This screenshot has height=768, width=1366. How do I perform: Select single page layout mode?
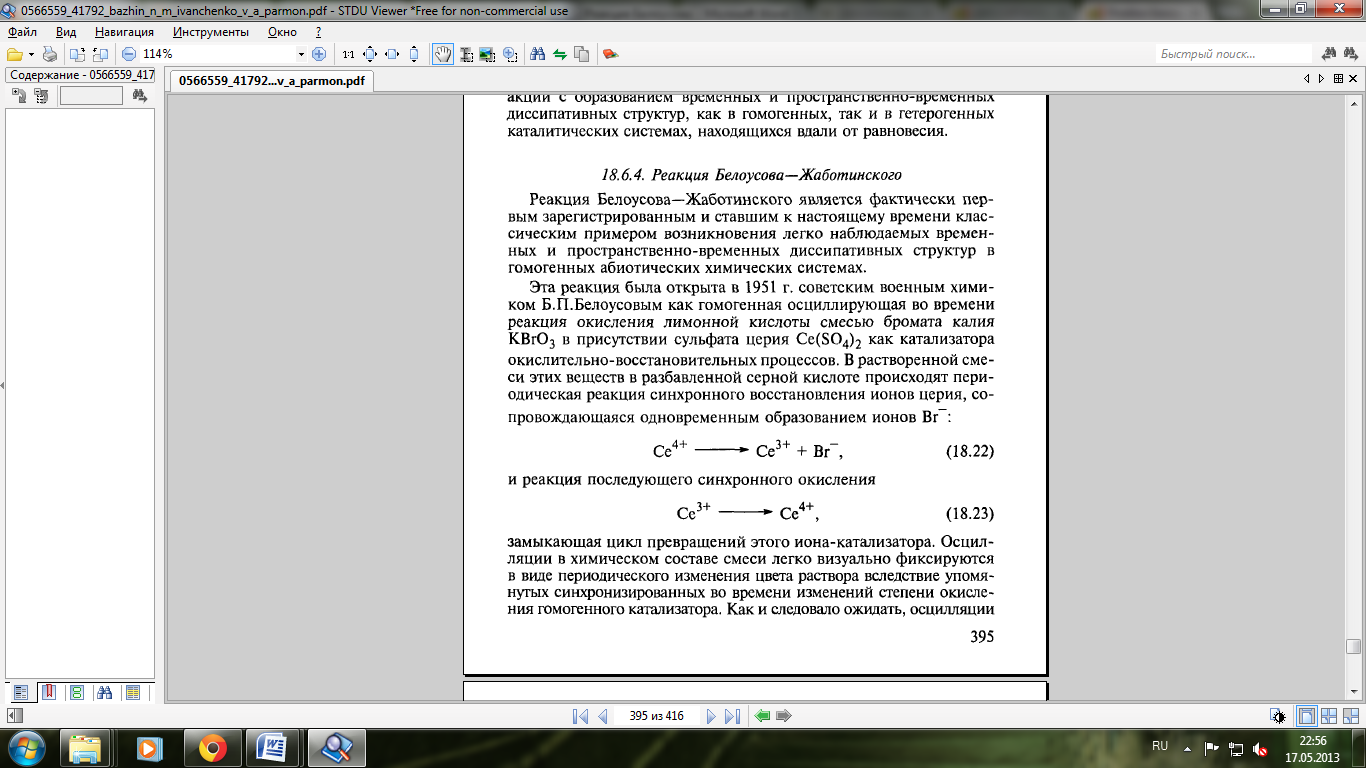[1306, 716]
